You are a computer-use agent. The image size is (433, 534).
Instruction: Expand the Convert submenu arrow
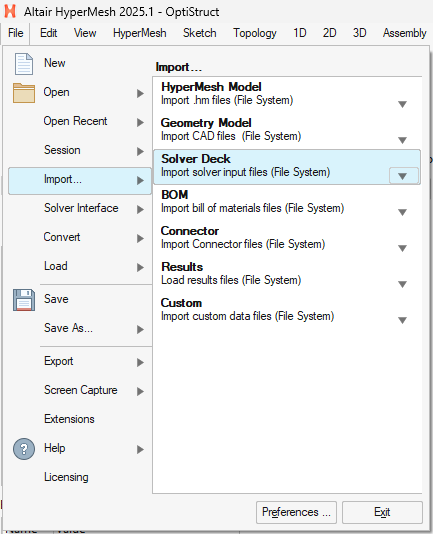140,238
